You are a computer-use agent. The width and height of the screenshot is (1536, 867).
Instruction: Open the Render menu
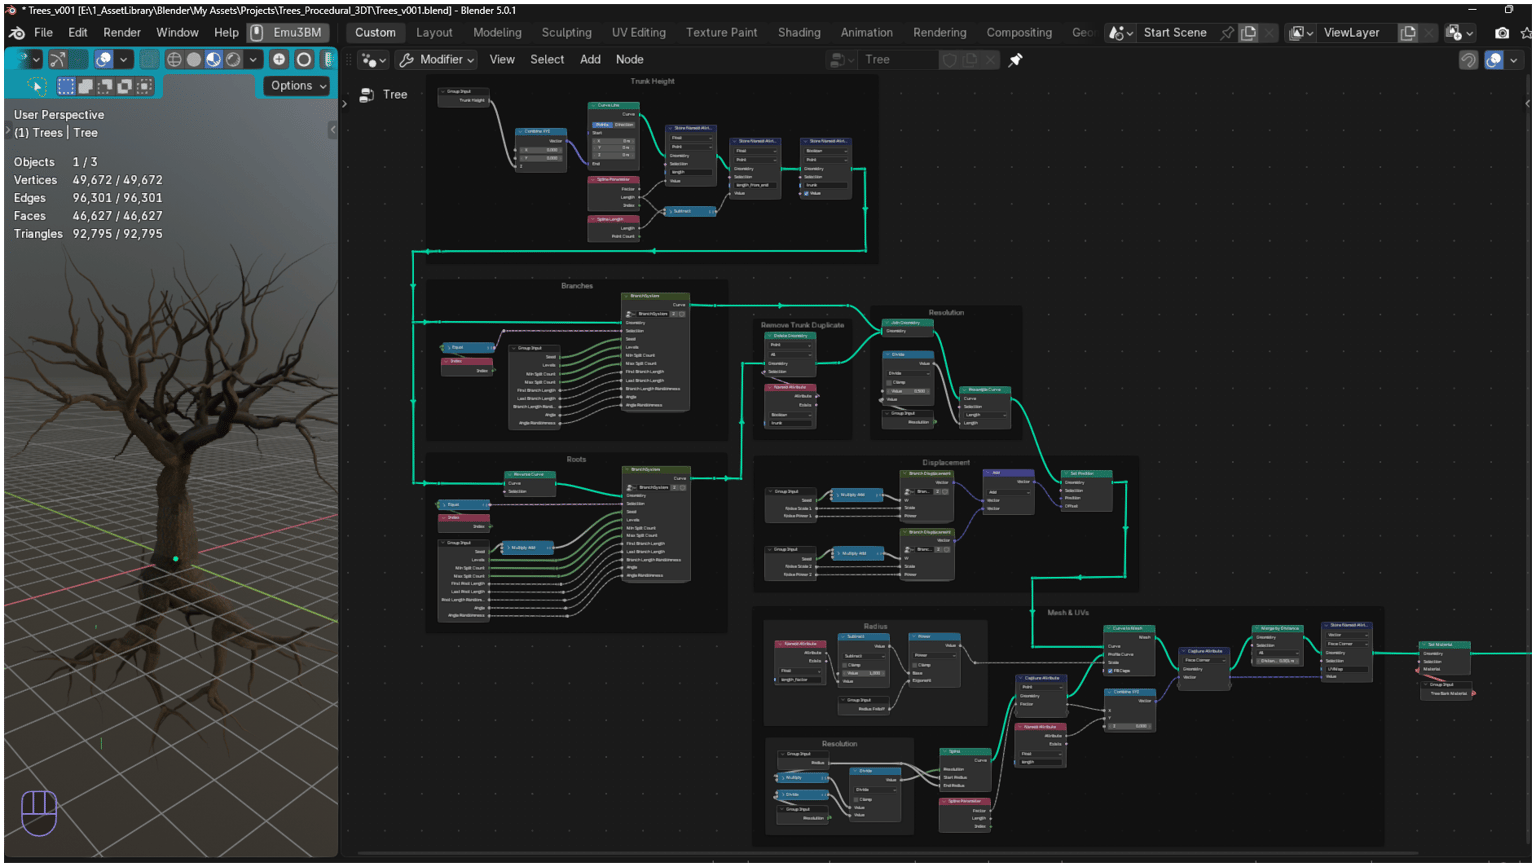click(x=122, y=33)
